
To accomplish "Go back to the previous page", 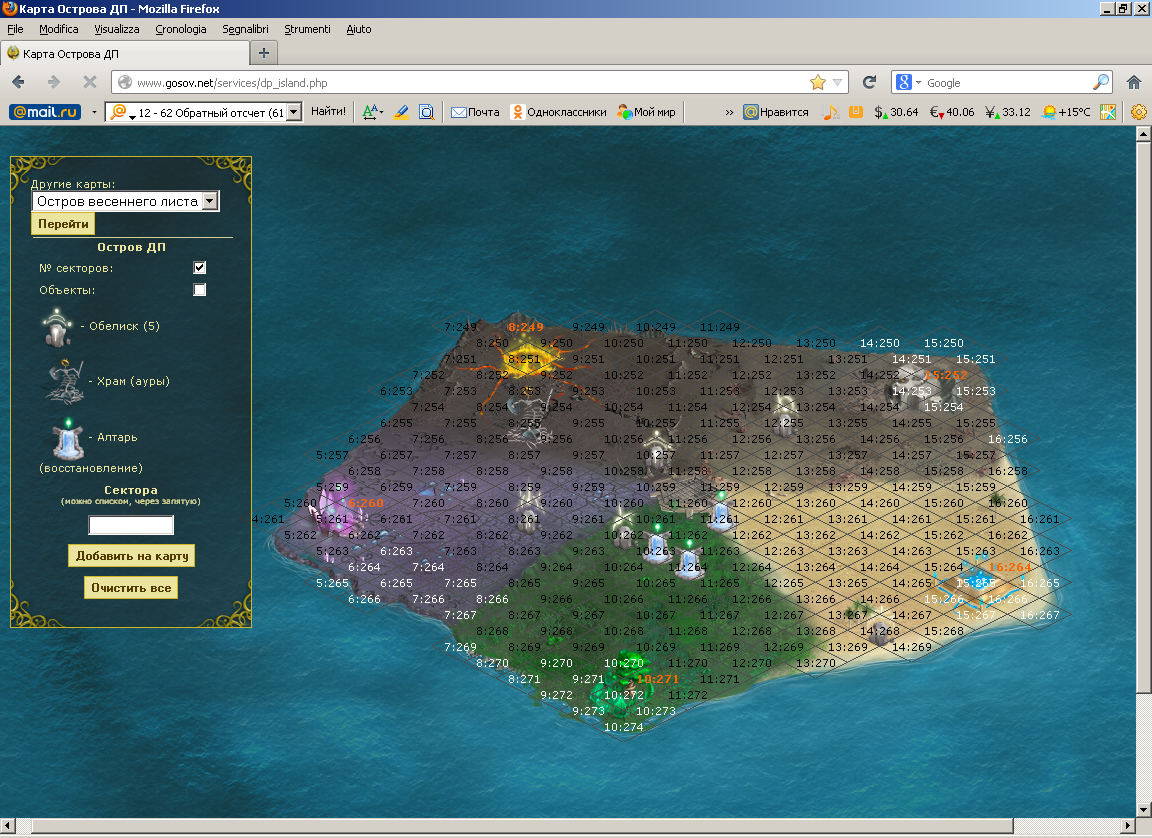I will (18, 82).
